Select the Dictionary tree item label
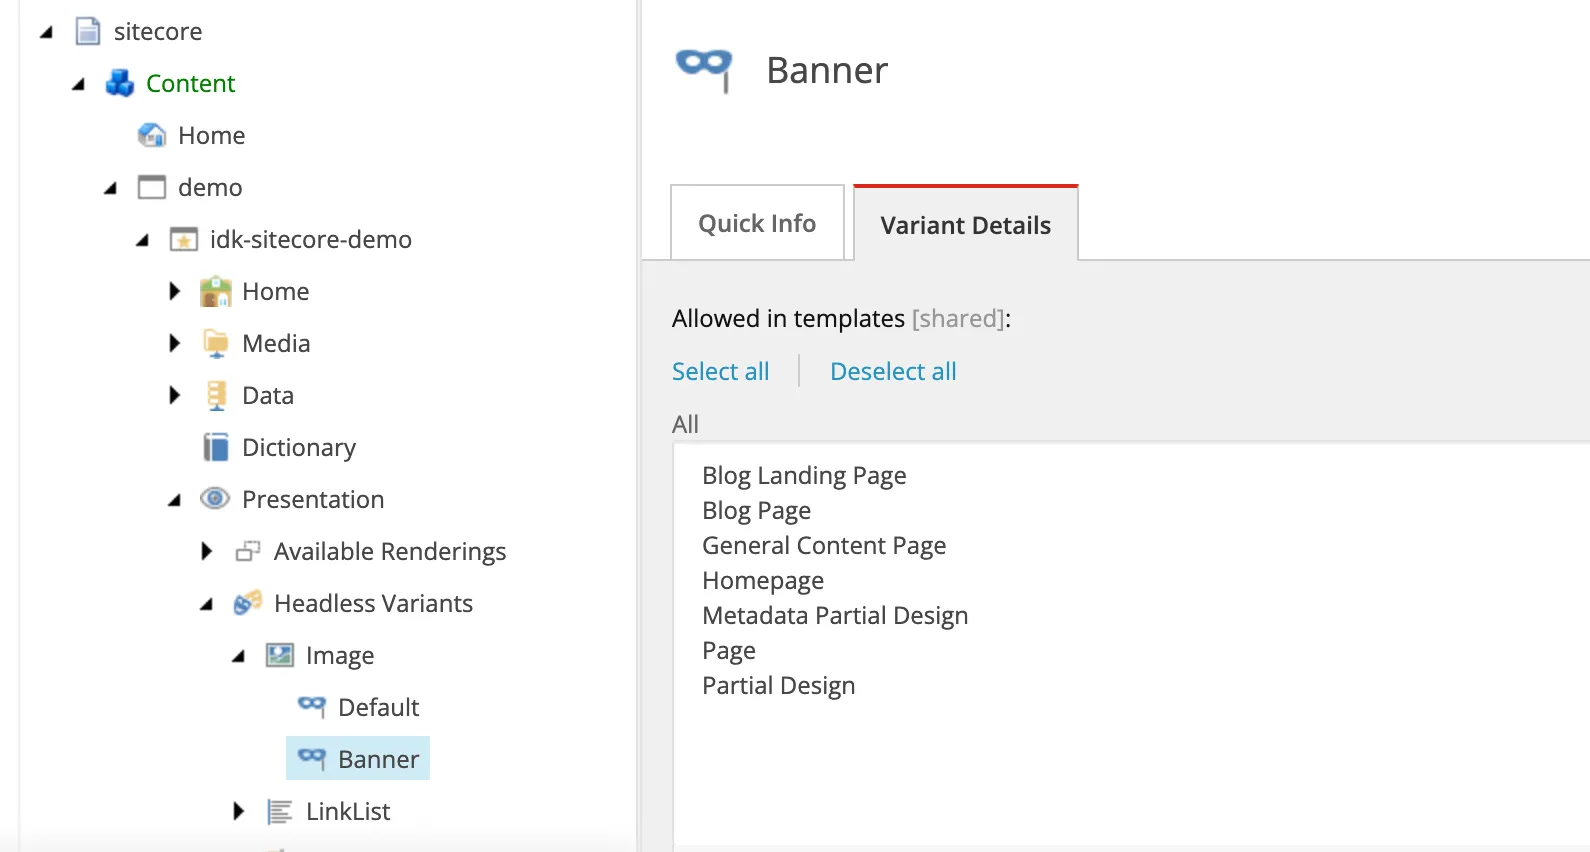The height and width of the screenshot is (852, 1590). click(299, 447)
